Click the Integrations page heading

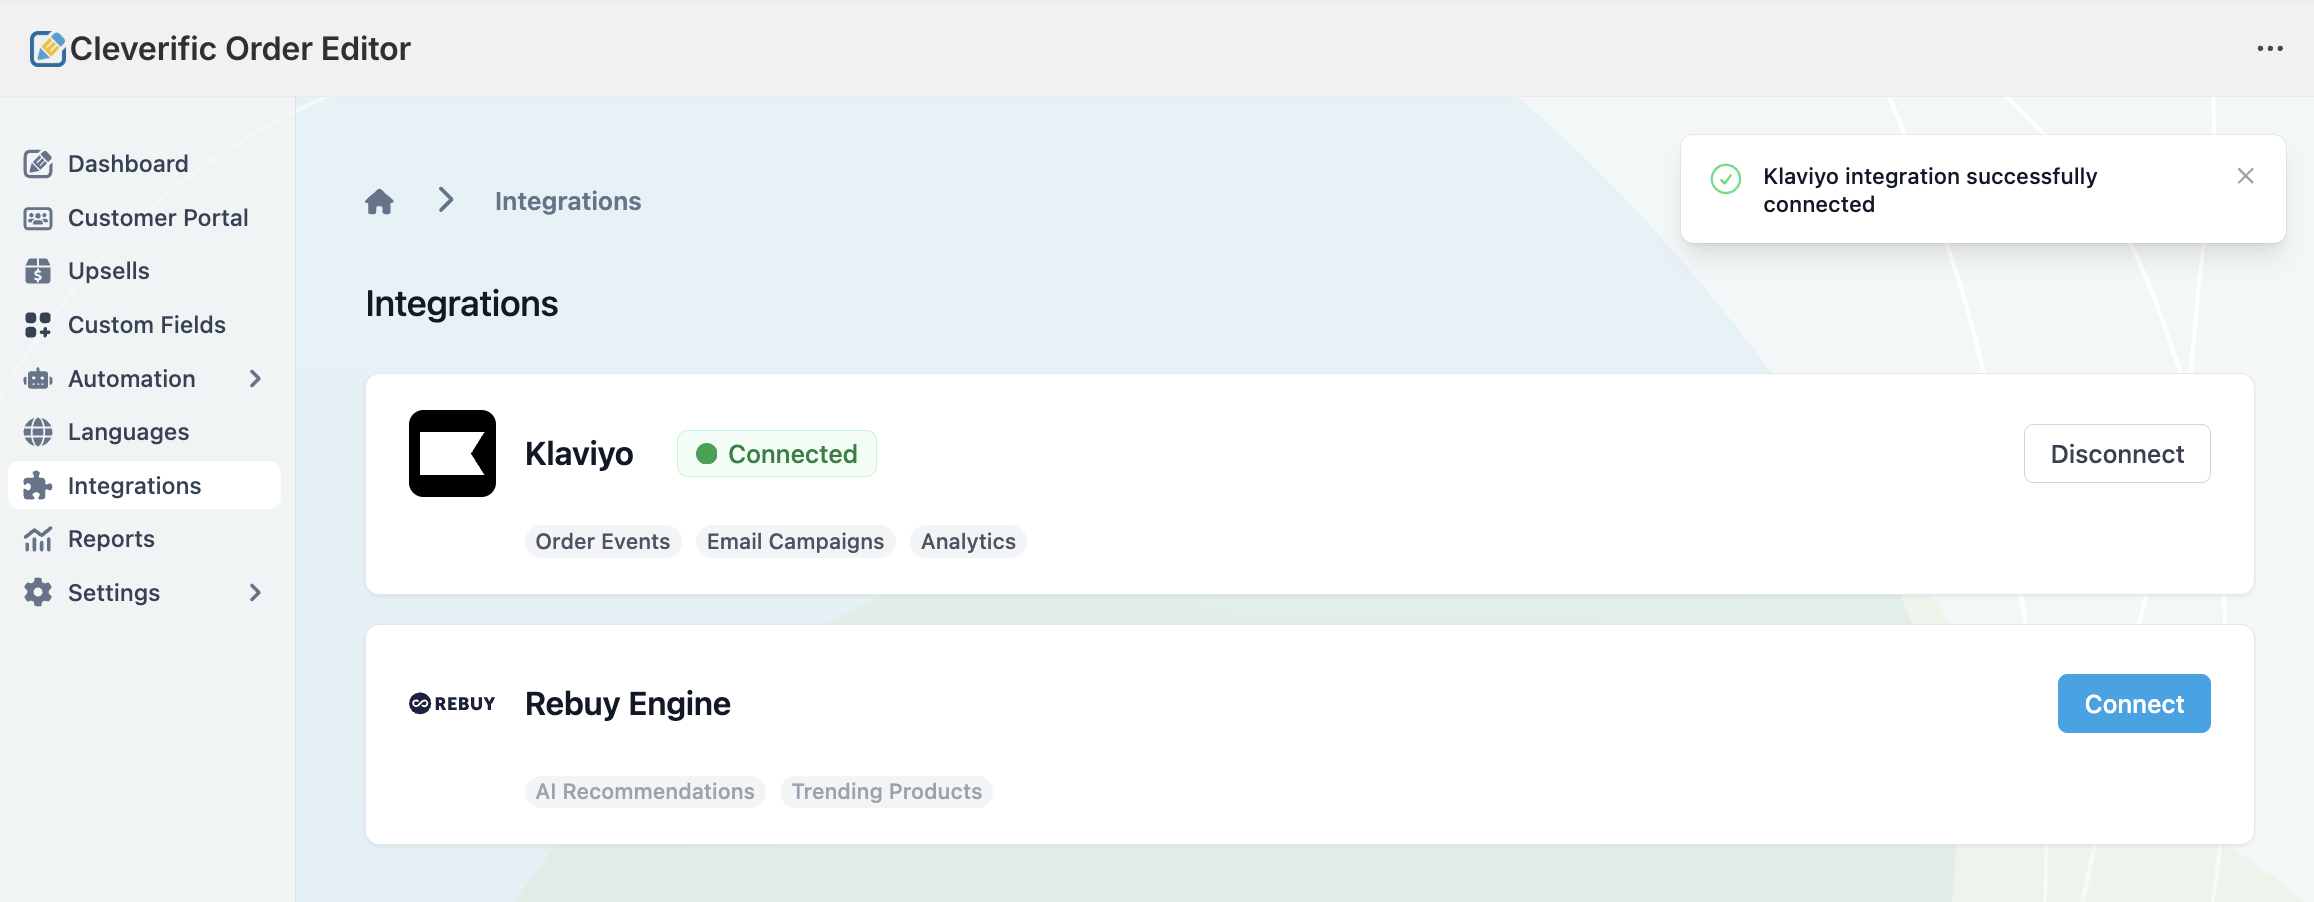click(462, 304)
